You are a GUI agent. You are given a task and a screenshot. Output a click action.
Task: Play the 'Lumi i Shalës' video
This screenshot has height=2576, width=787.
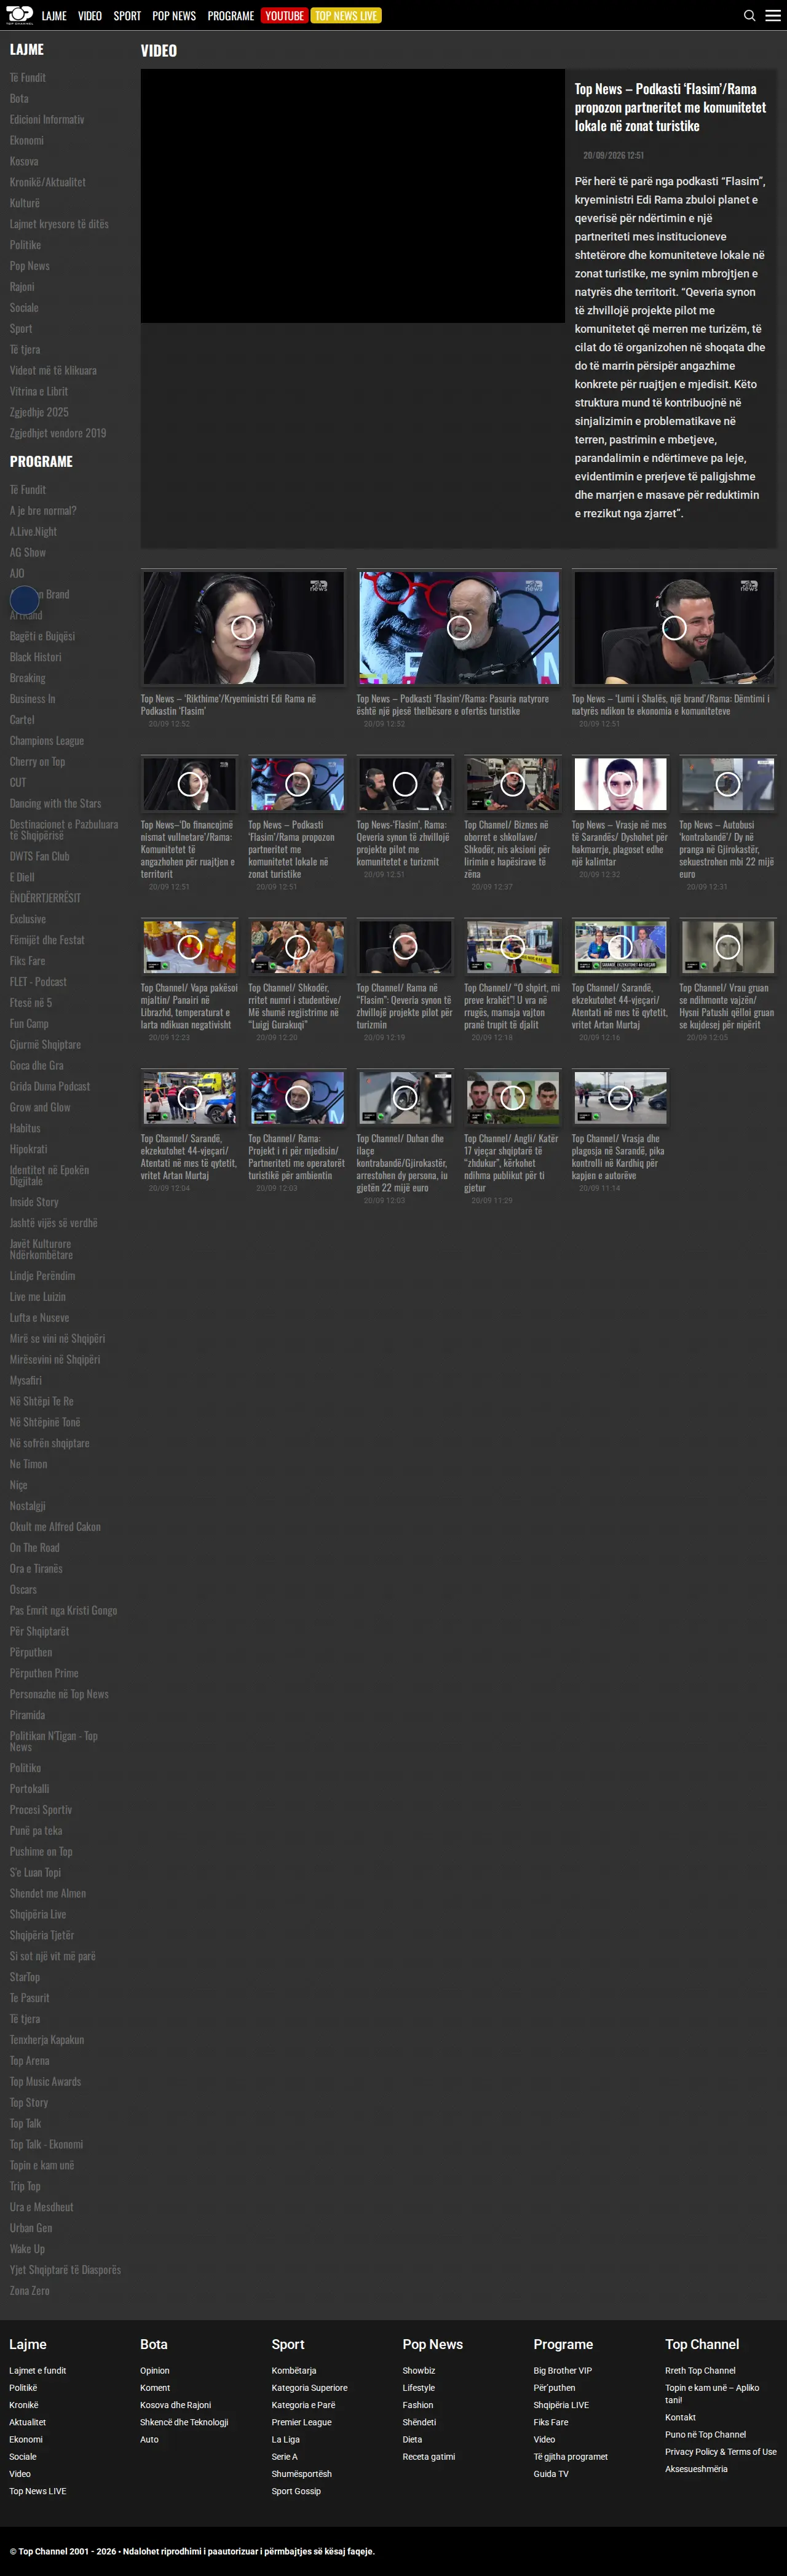pyautogui.click(x=674, y=628)
